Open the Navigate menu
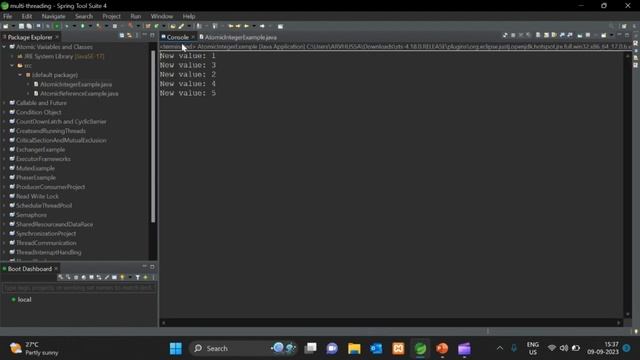Image resolution: width=640 pixels, height=360 pixels. (x=53, y=16)
